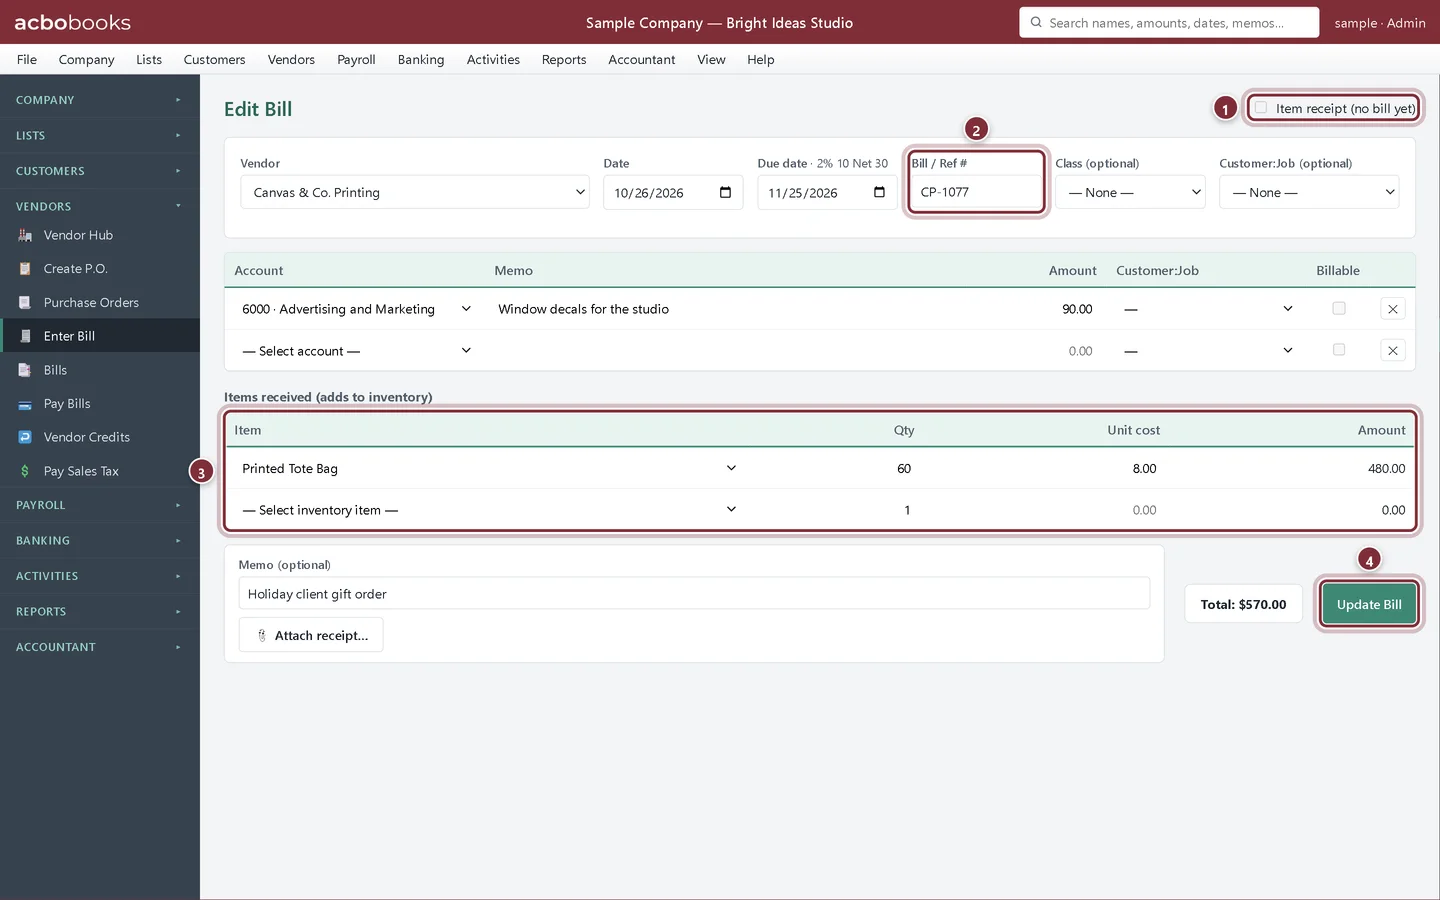Remove the Advertising and Marketing expense line
Viewport: 1440px width, 900px height.
click(x=1392, y=309)
